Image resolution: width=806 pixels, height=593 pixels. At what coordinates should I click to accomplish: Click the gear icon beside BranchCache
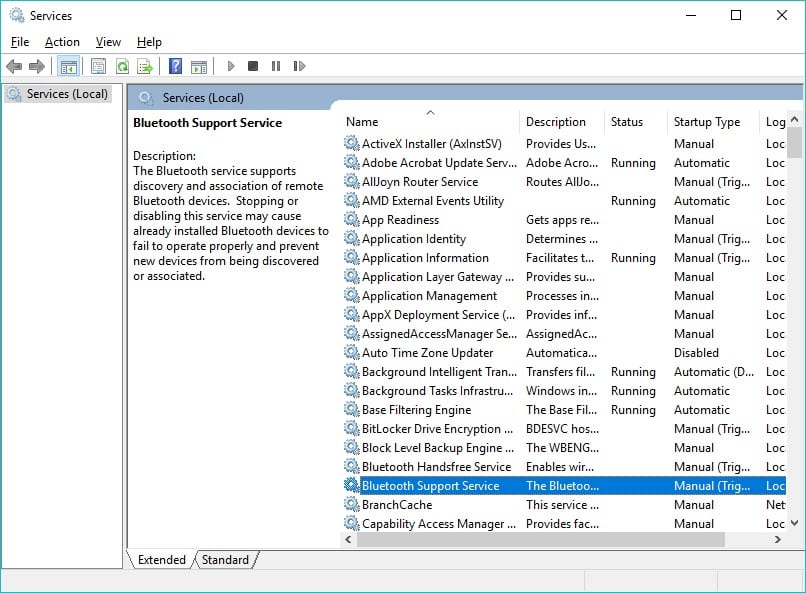coord(352,505)
